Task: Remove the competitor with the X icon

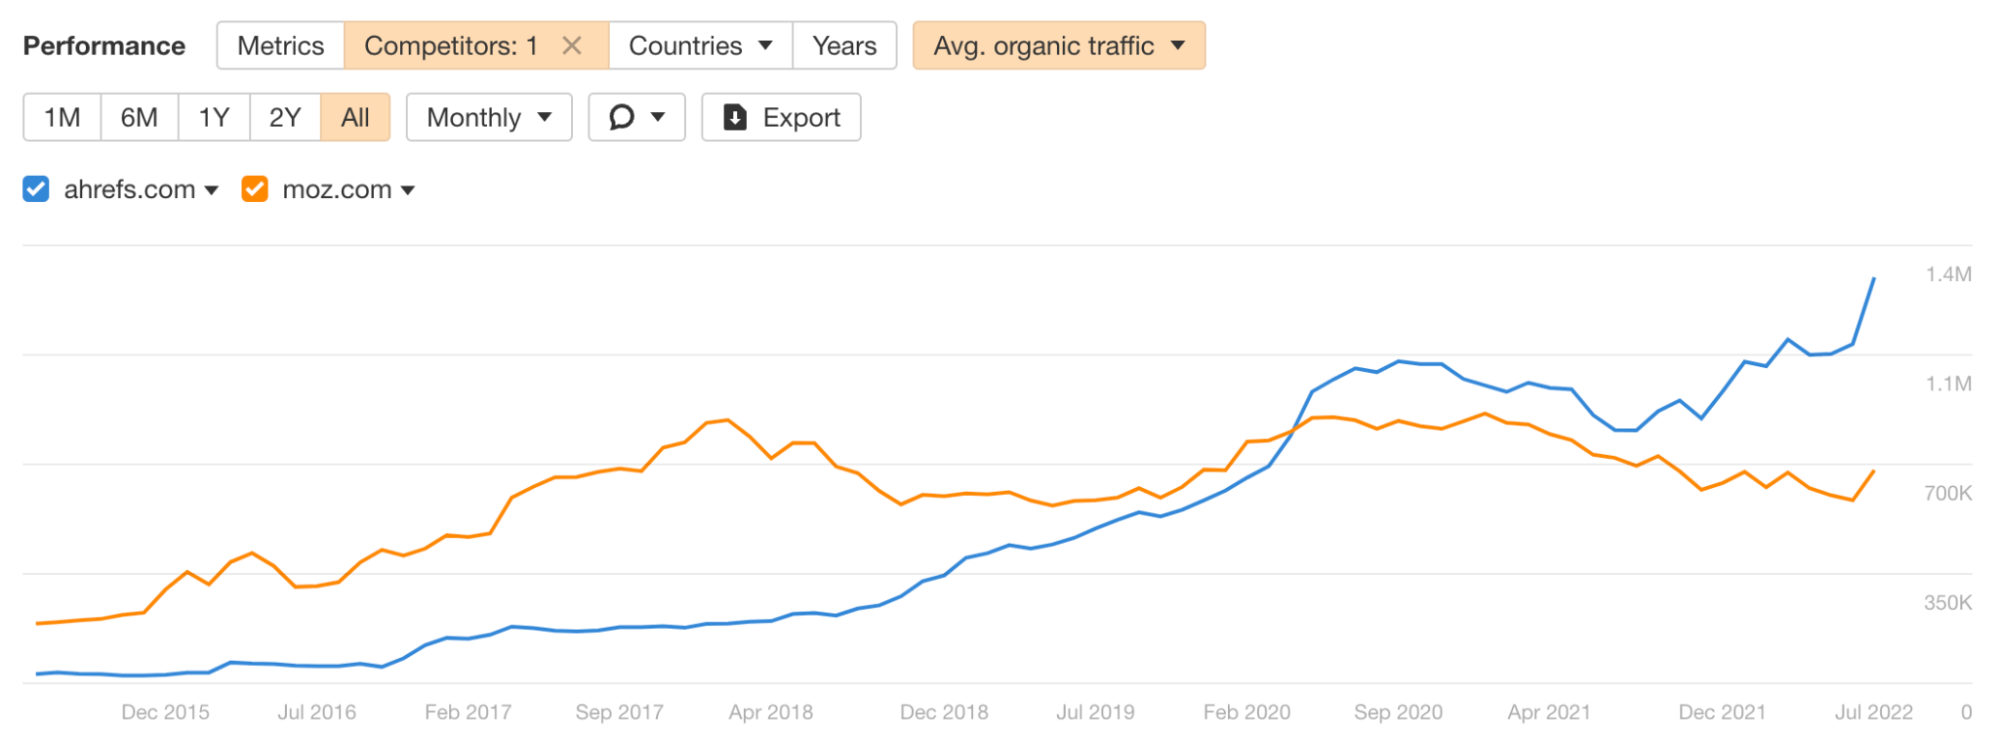Action: [x=572, y=45]
